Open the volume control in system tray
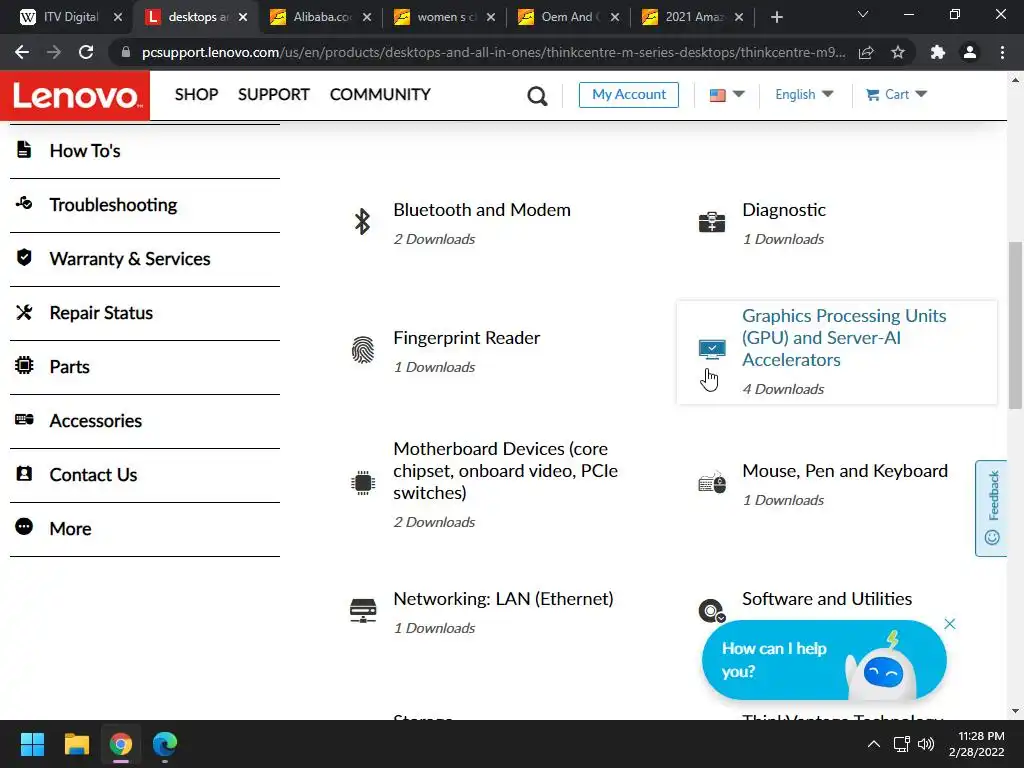 pos(925,744)
